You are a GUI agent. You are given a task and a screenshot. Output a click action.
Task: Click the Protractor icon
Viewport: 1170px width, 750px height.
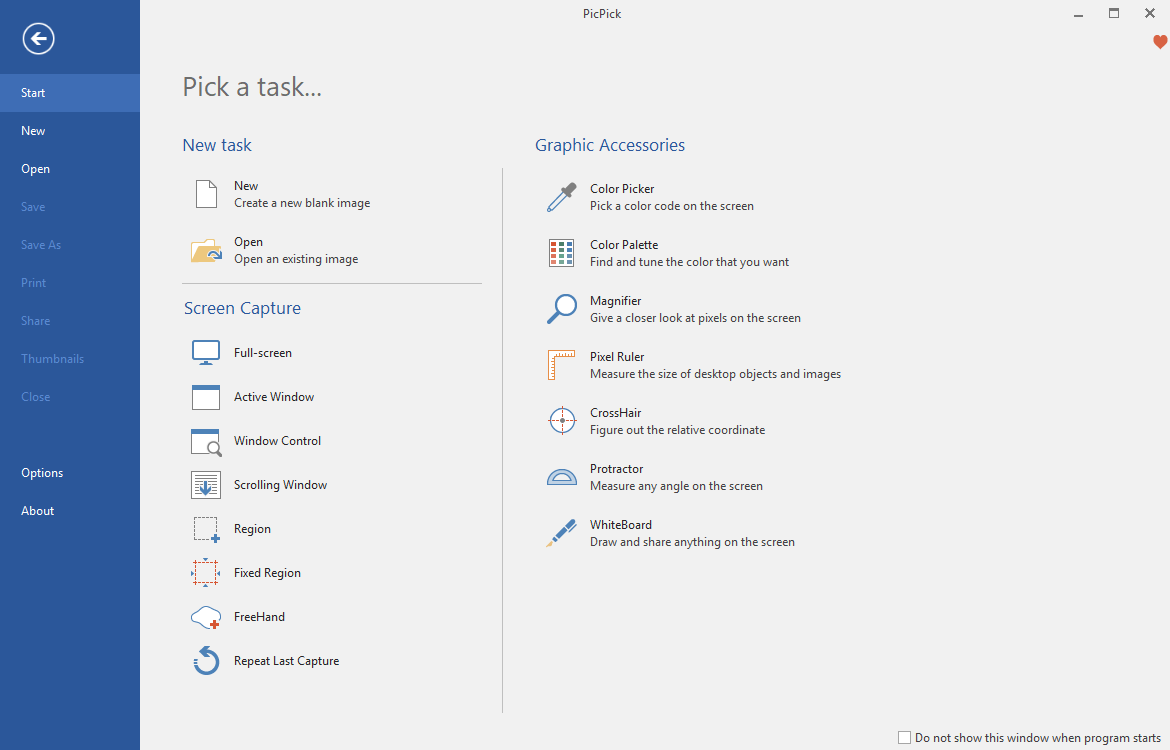pos(562,477)
